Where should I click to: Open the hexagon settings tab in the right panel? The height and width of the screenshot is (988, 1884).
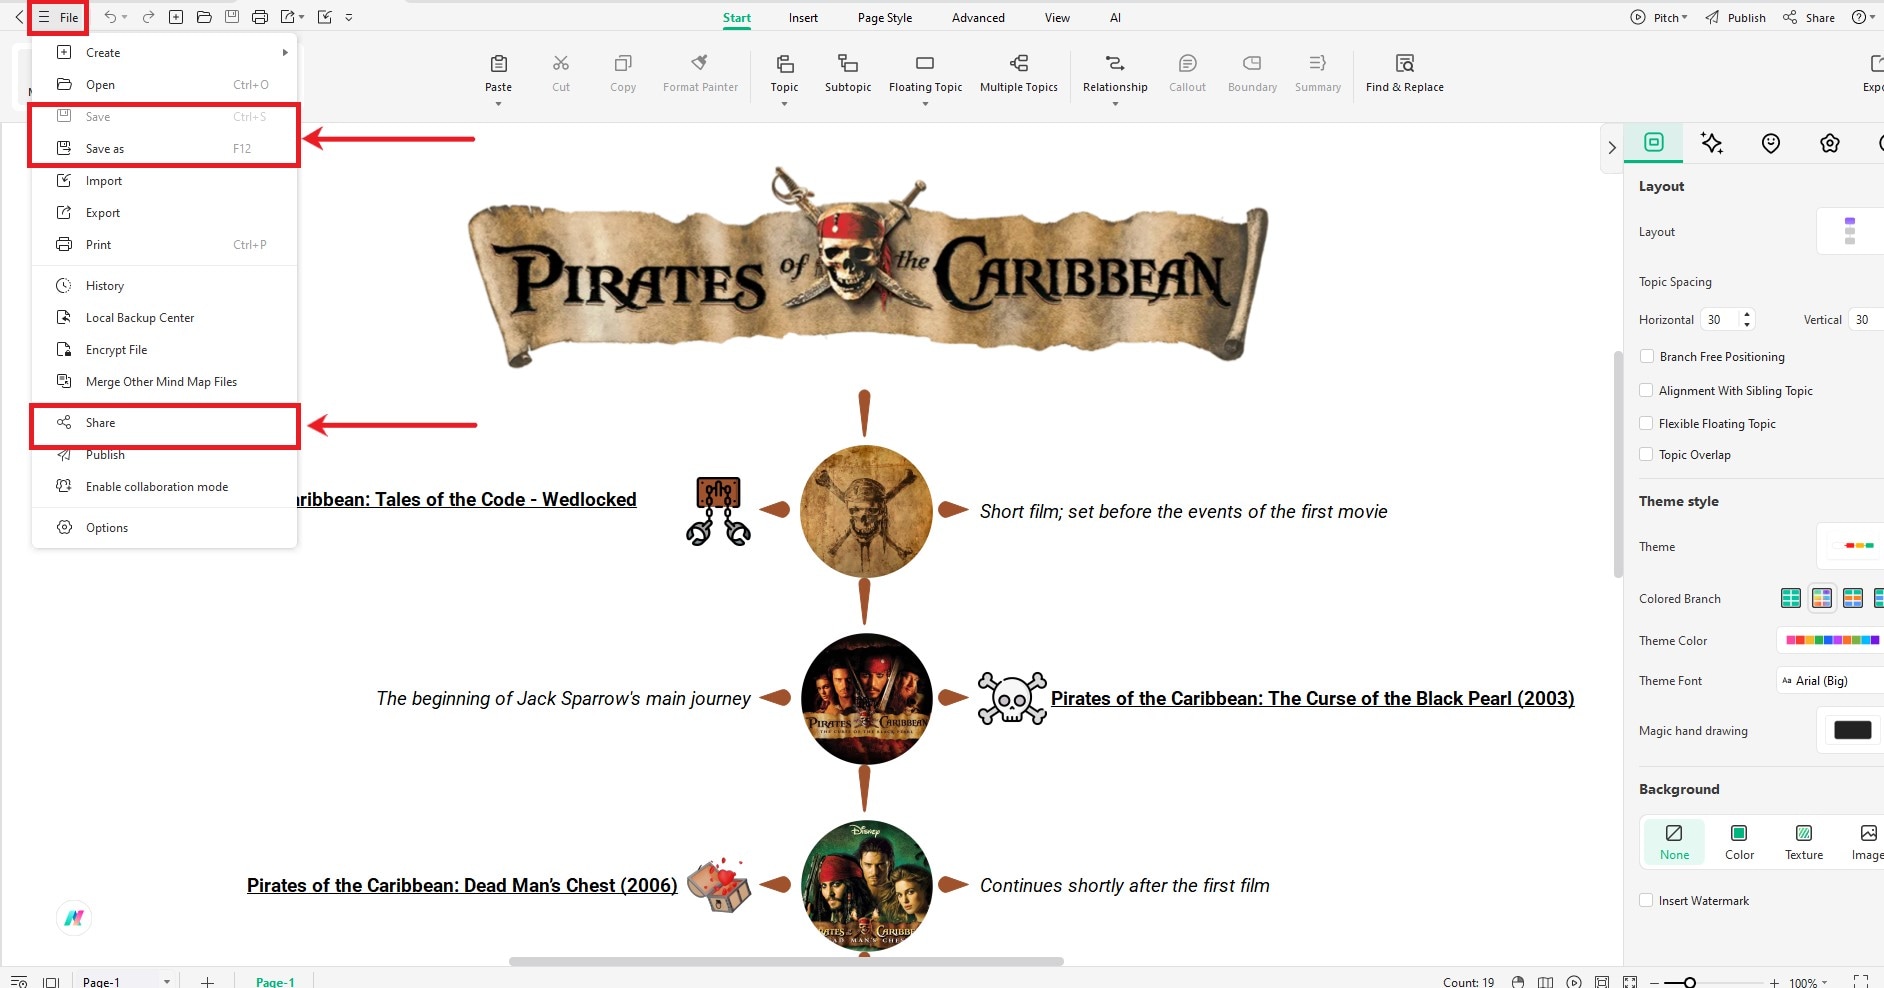tap(1830, 143)
